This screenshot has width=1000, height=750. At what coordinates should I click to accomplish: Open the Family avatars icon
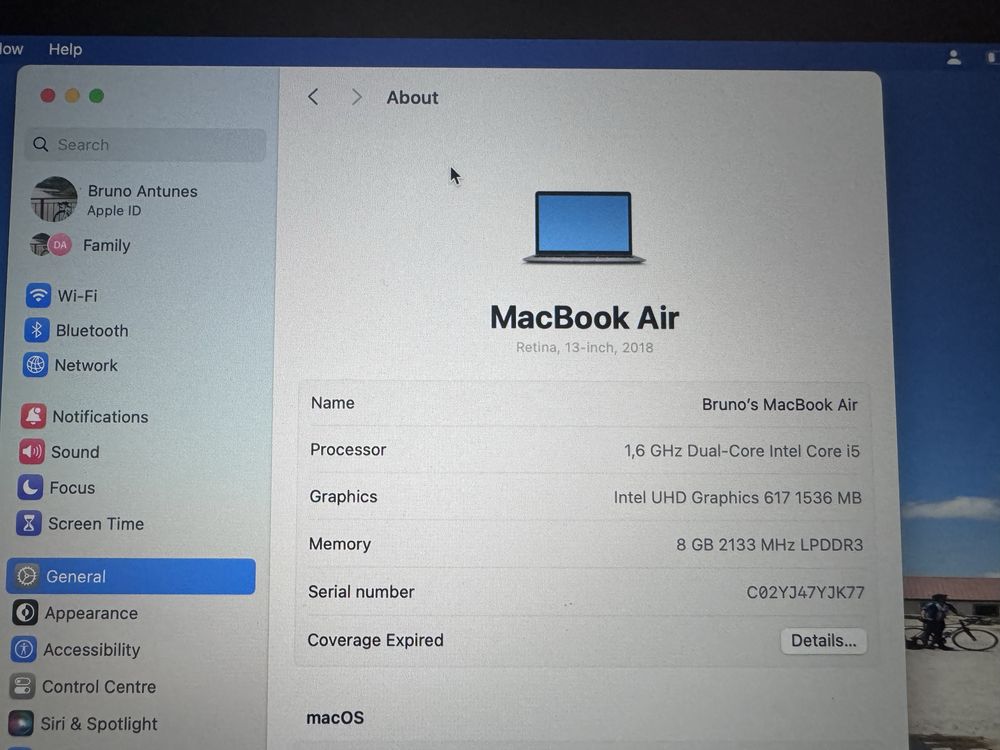coord(50,244)
